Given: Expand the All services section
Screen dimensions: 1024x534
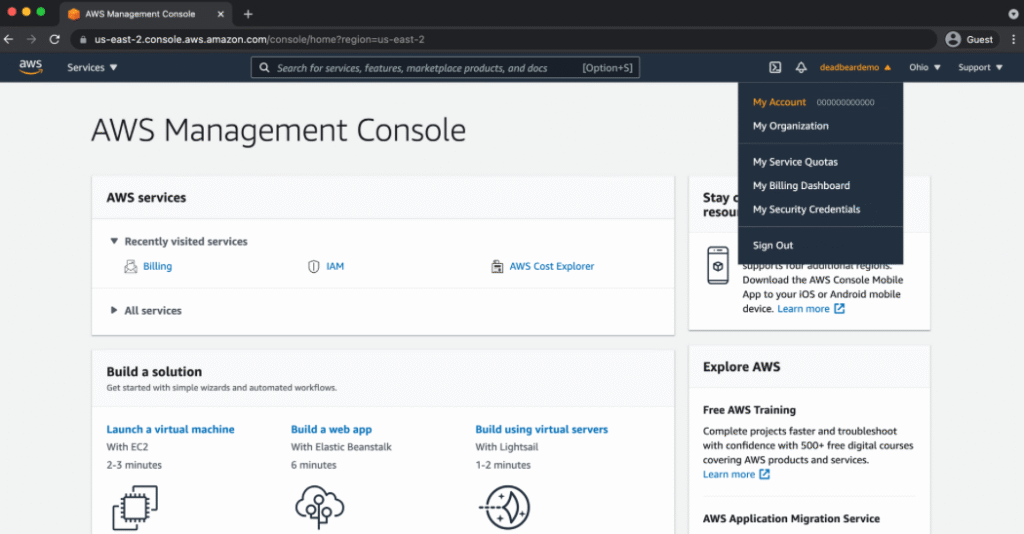Looking at the screenshot, I should (x=114, y=310).
